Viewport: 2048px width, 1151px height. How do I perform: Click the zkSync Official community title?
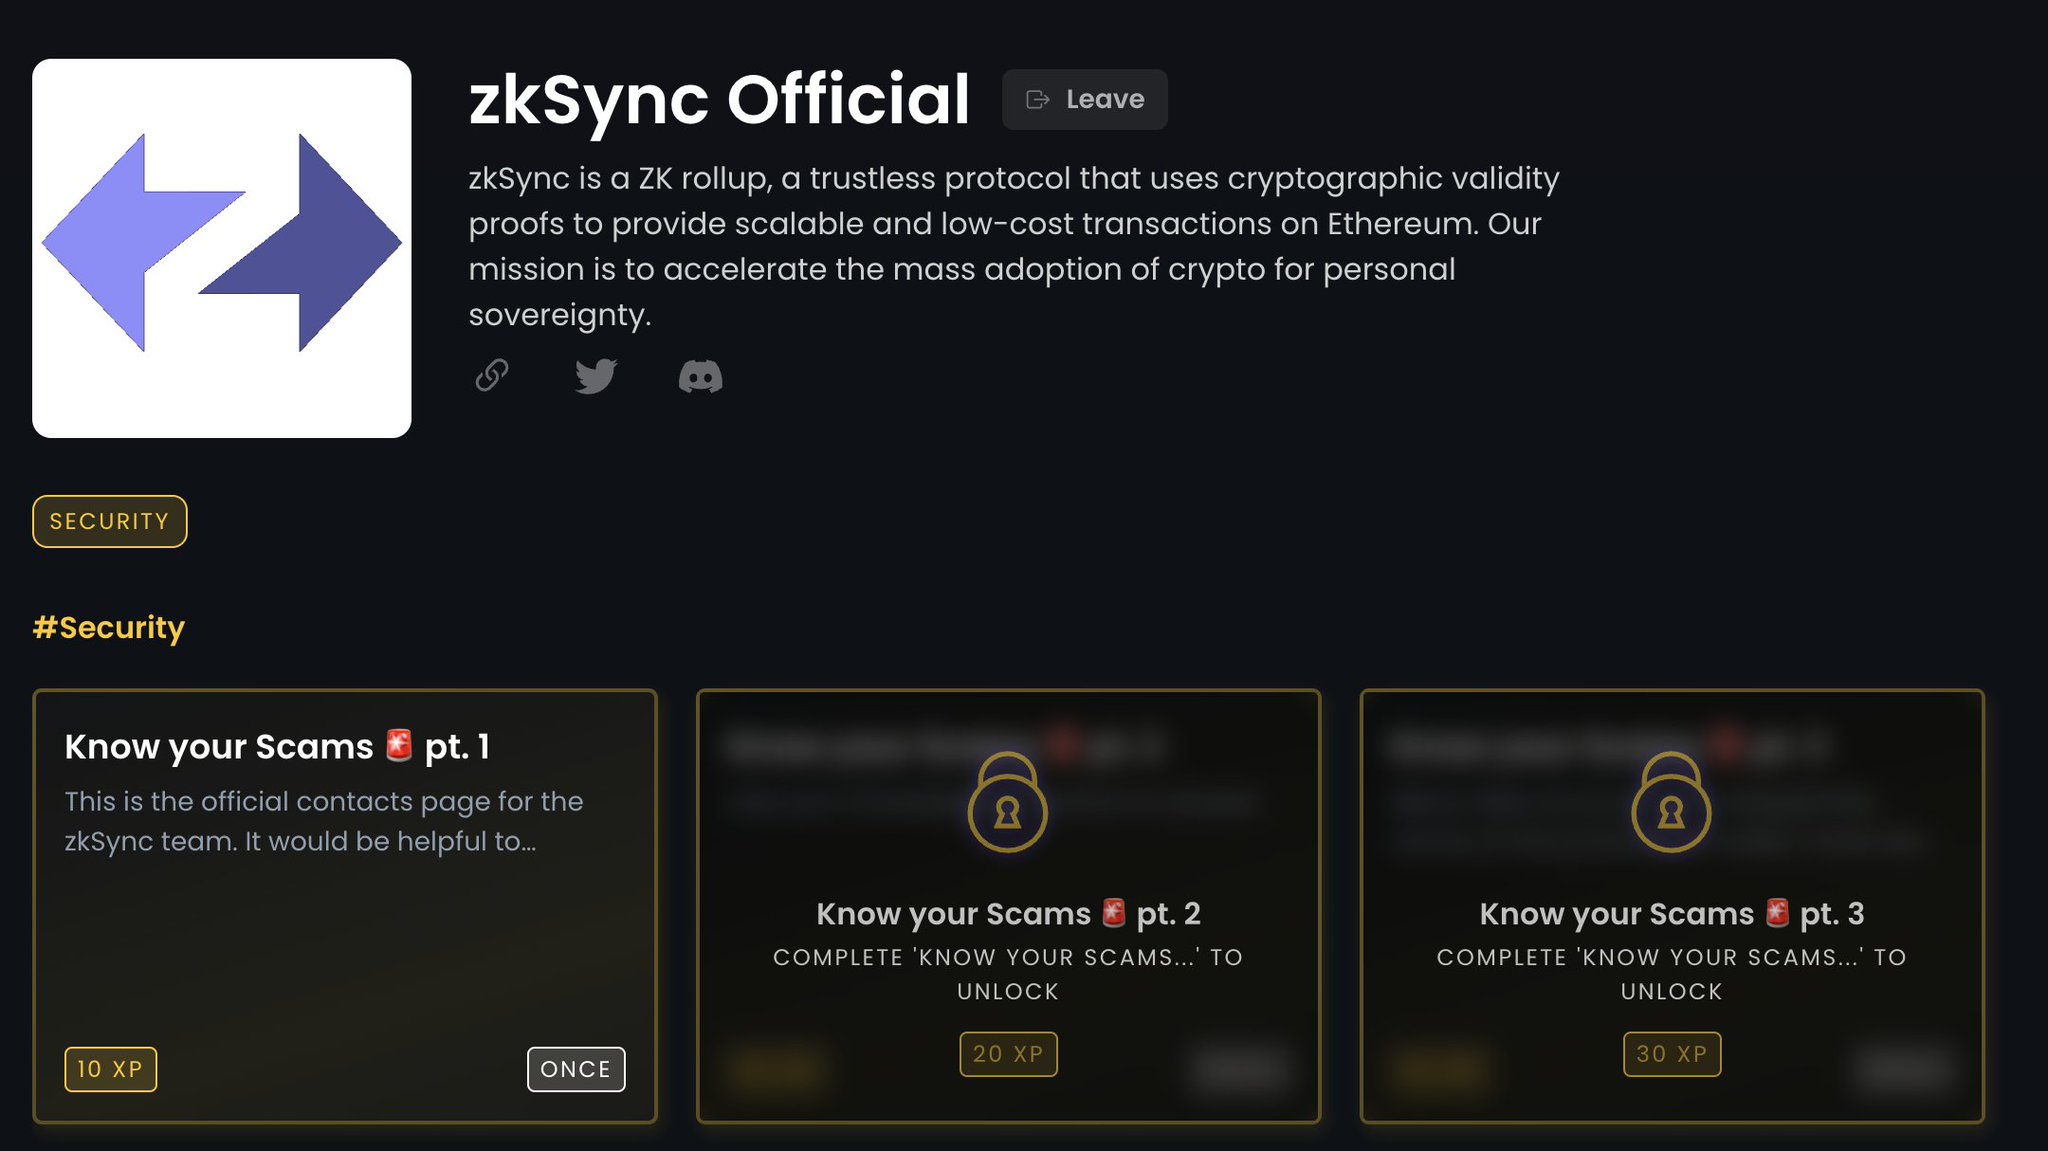tap(718, 98)
